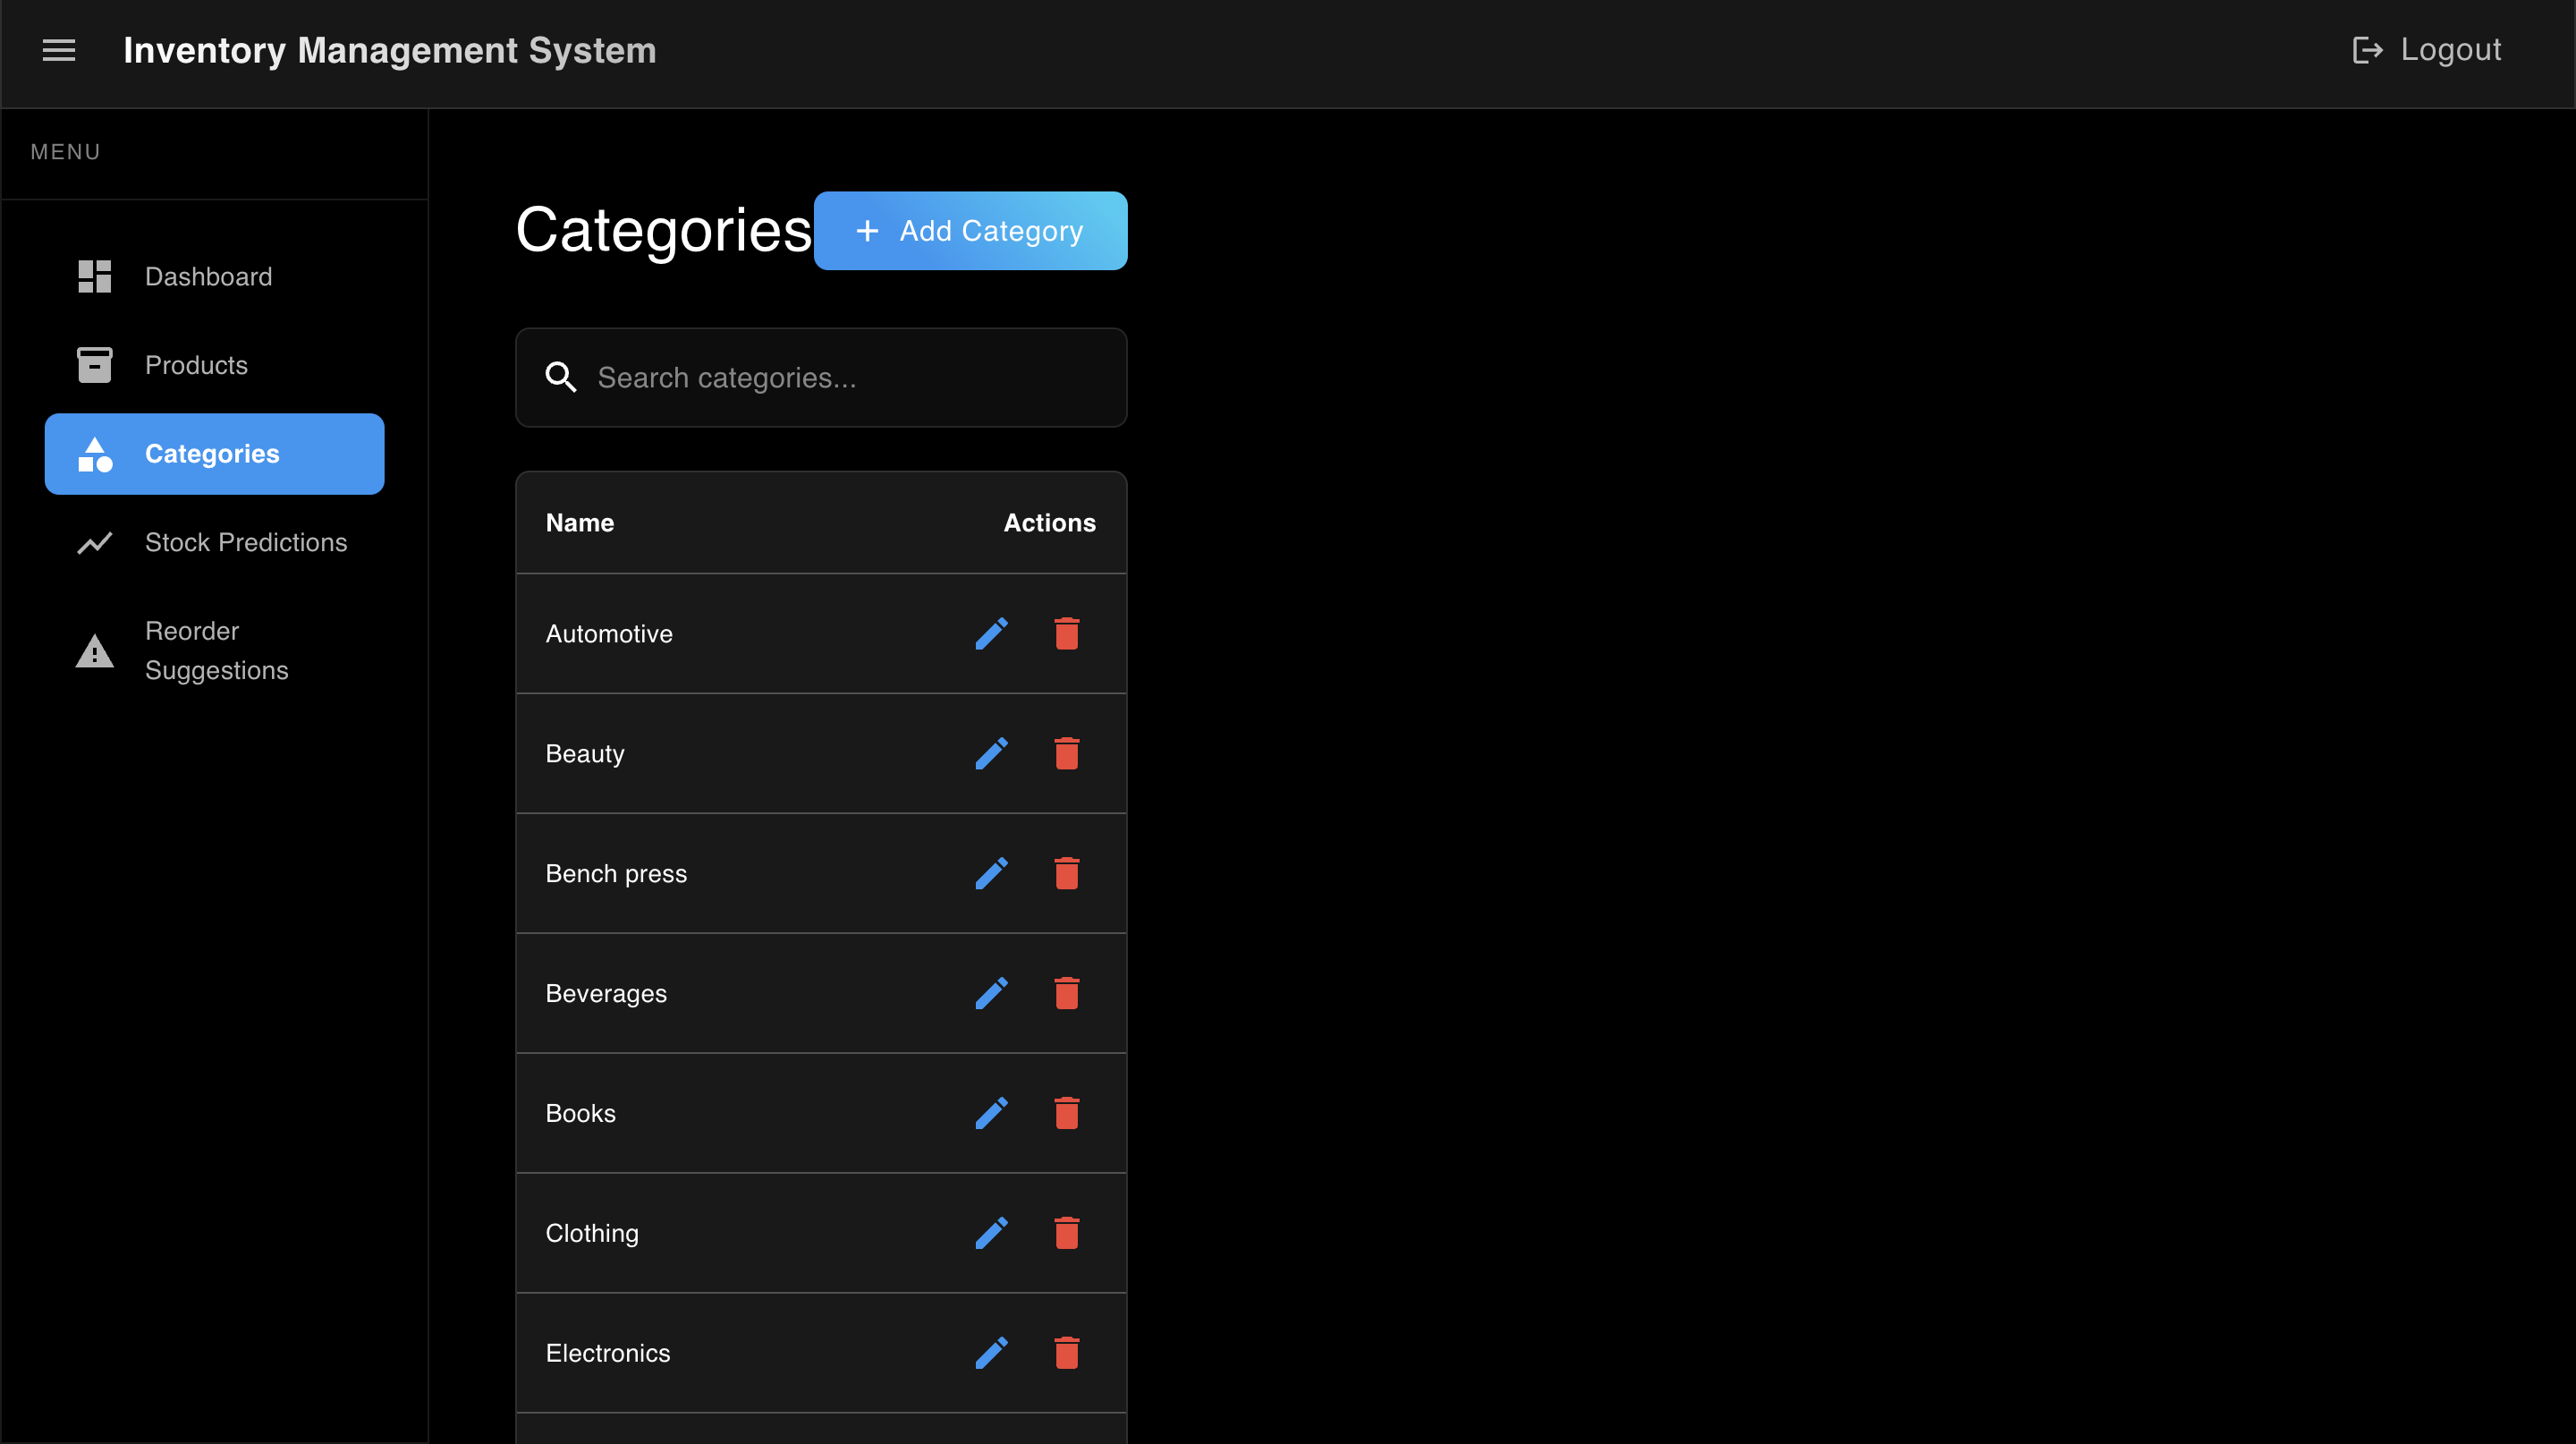Edit the Electronics category
The image size is (2576, 1444).
991,1353
